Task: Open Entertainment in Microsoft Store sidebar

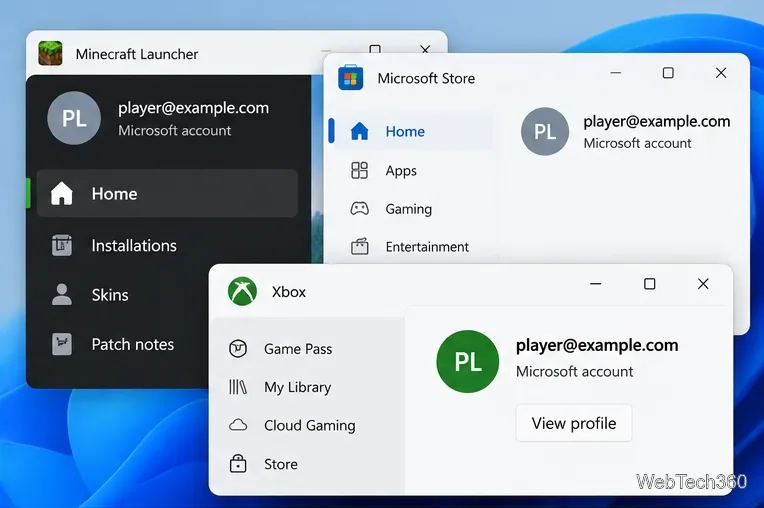Action: click(427, 247)
